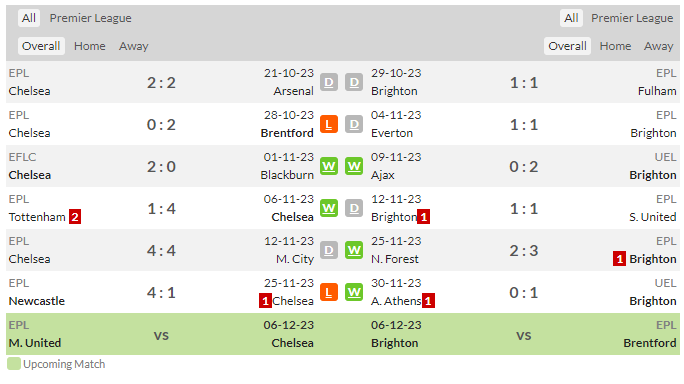Open the N. Forest 2:3 Brighton score
This screenshot has height=384, width=684.
524,250
